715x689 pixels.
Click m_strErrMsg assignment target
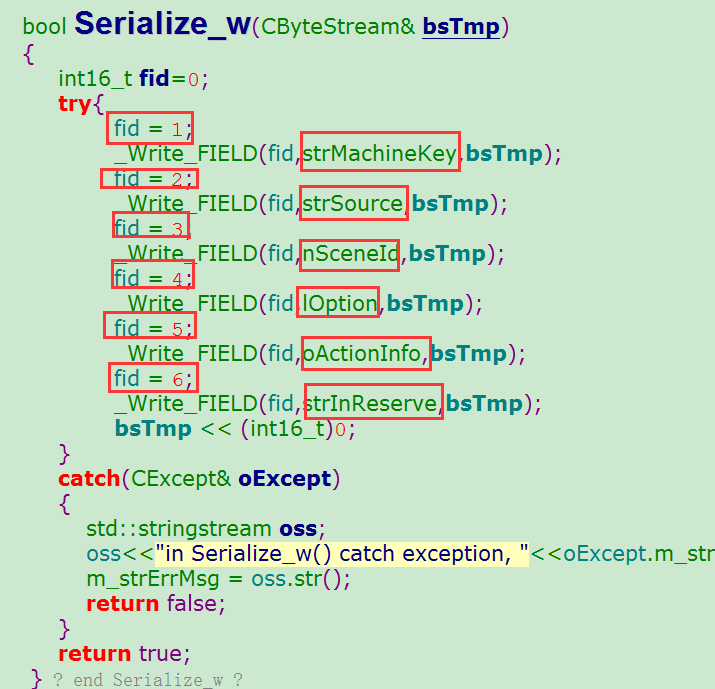(153, 579)
